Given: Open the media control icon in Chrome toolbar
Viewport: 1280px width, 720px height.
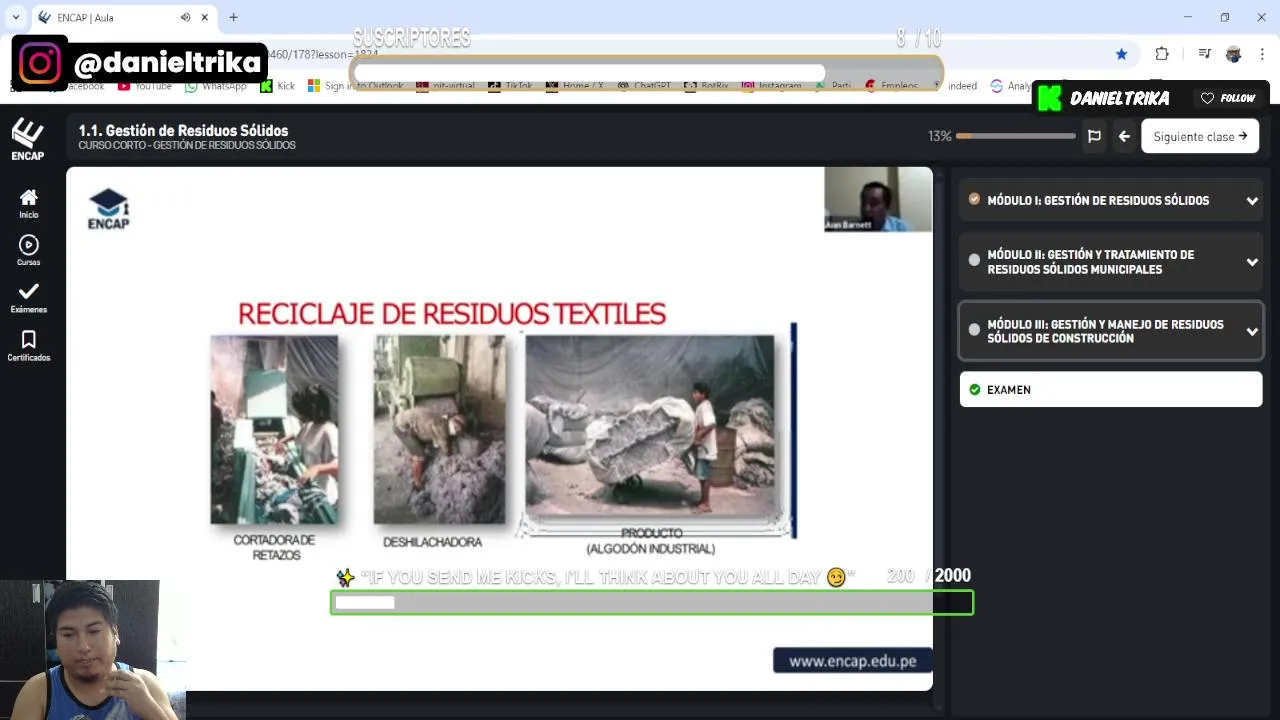Looking at the screenshot, I should pos(1205,54).
